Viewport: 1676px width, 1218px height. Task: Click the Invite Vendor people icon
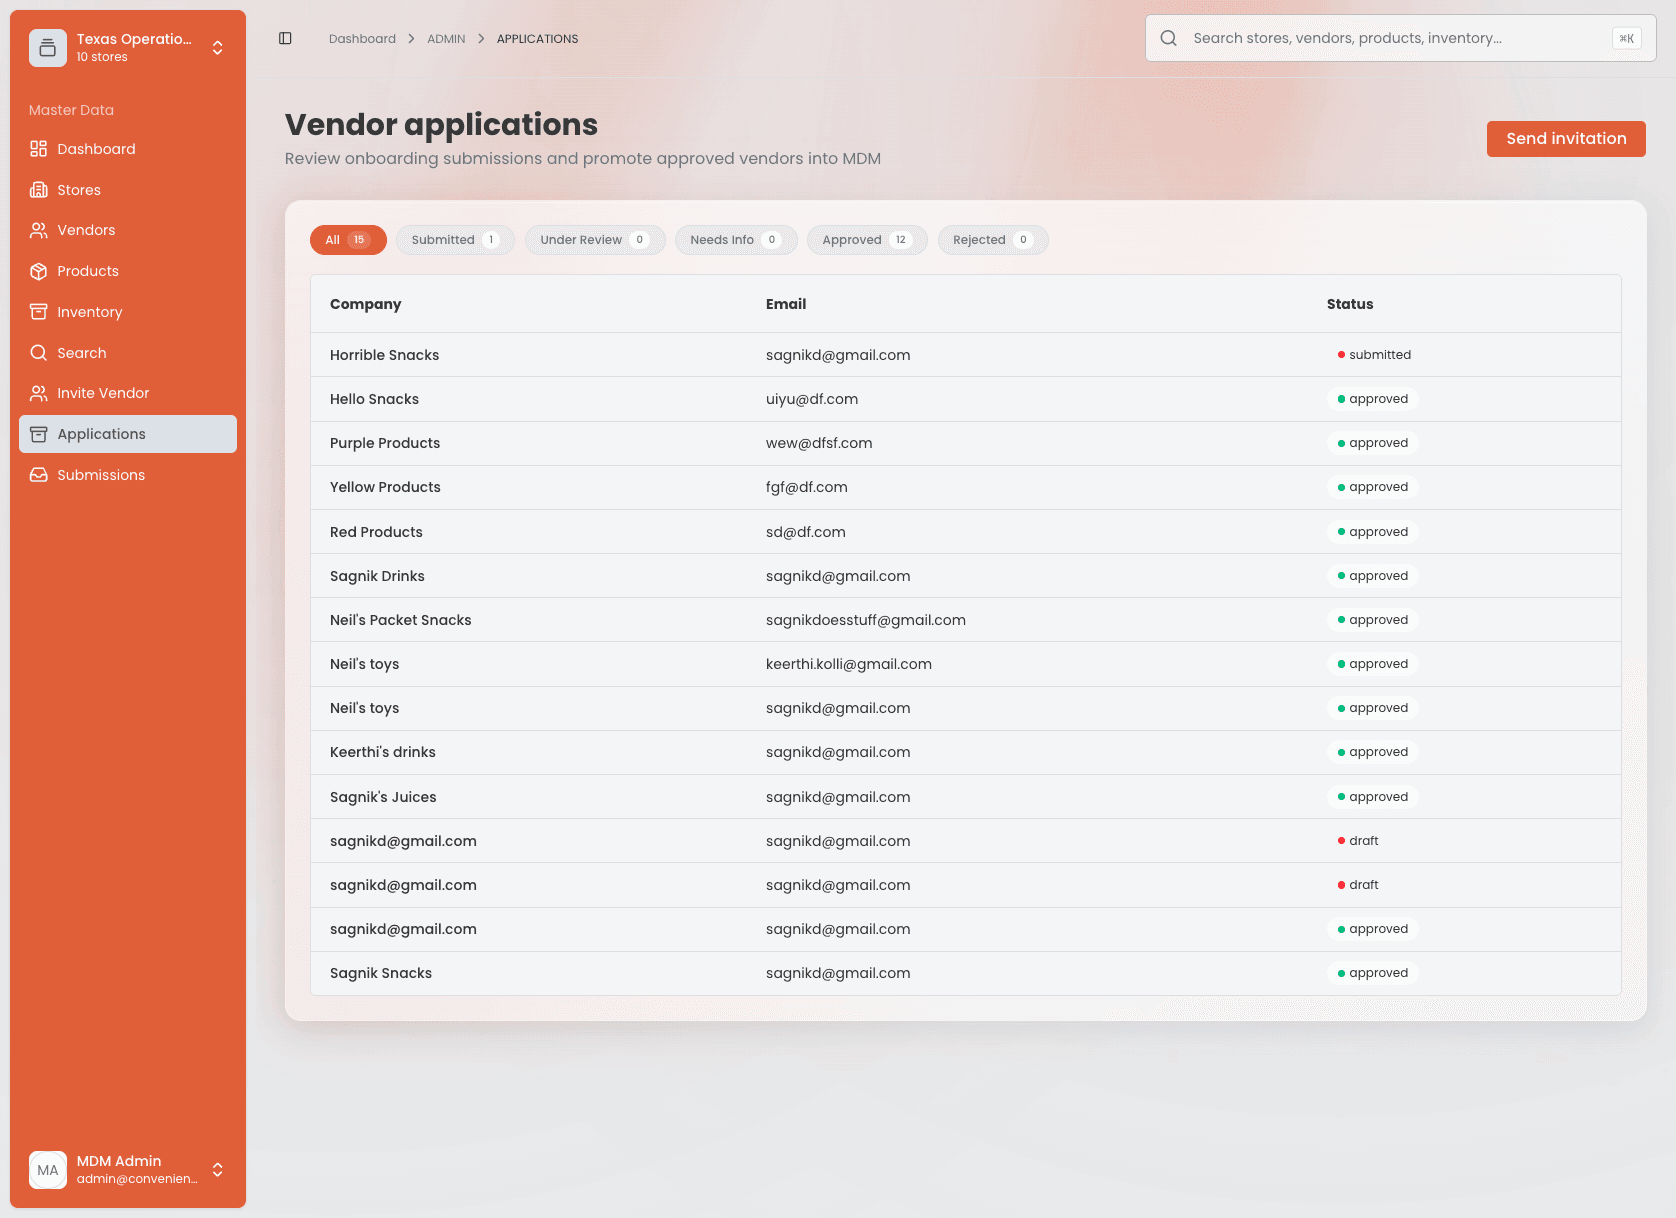tap(39, 393)
